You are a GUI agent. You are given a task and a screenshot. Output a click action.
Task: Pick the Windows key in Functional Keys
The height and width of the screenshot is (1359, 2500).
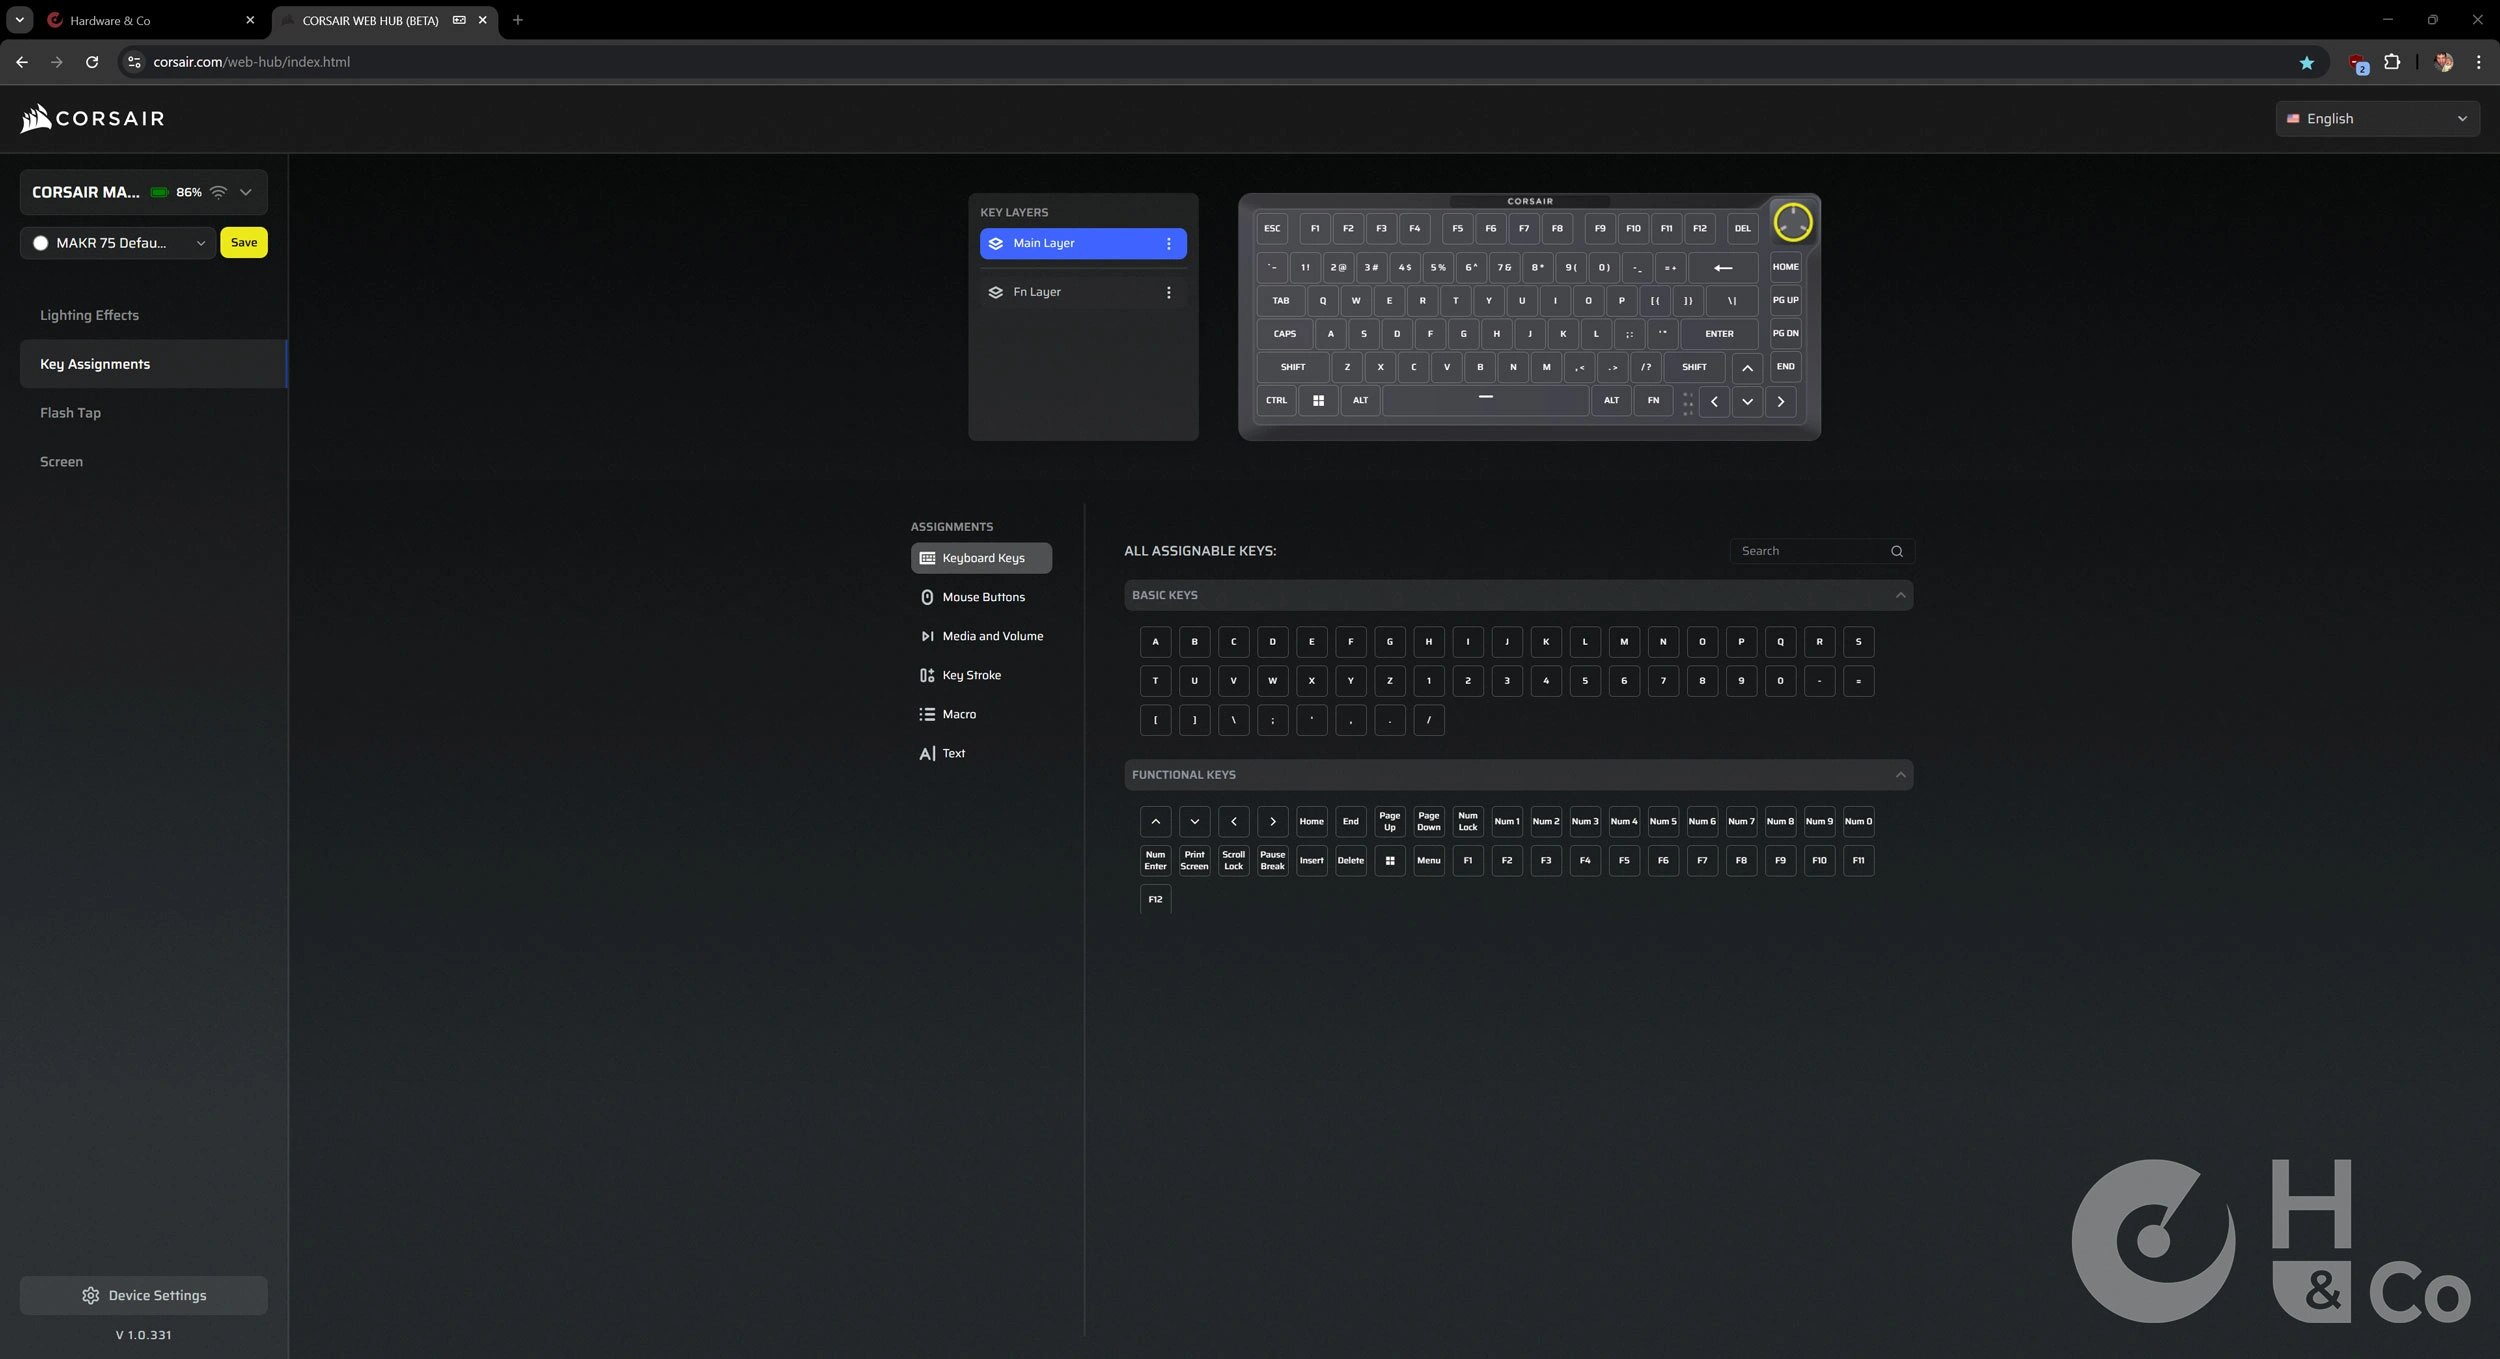click(1389, 861)
